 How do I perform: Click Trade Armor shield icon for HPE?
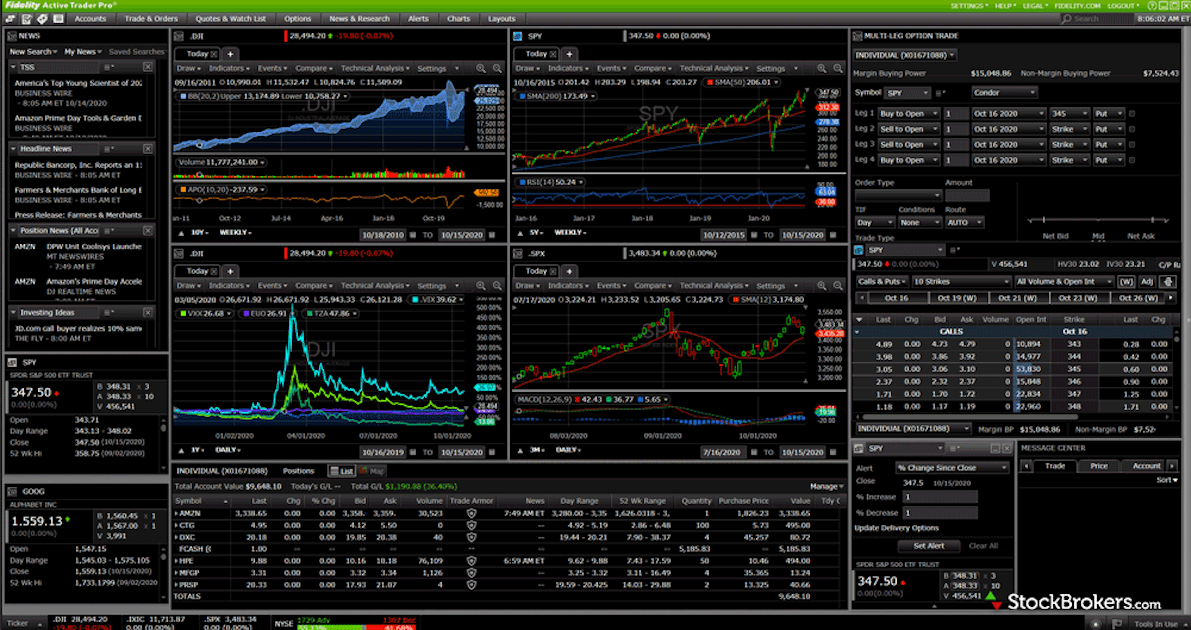(471, 561)
